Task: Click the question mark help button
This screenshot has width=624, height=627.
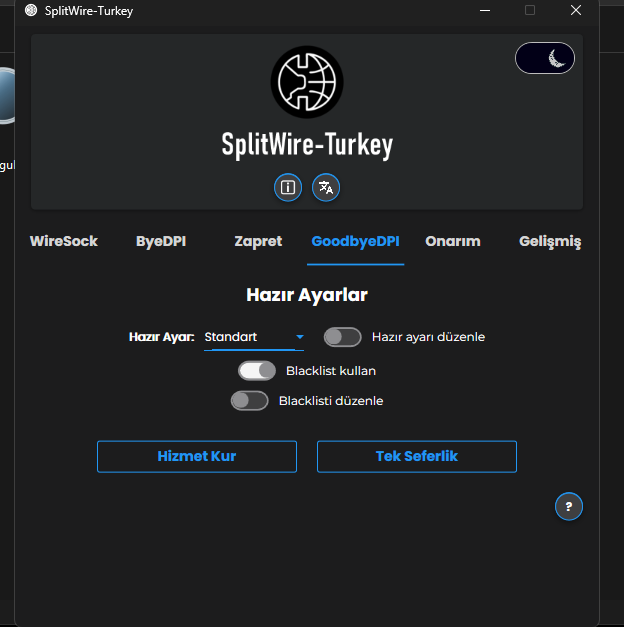Action: [569, 506]
